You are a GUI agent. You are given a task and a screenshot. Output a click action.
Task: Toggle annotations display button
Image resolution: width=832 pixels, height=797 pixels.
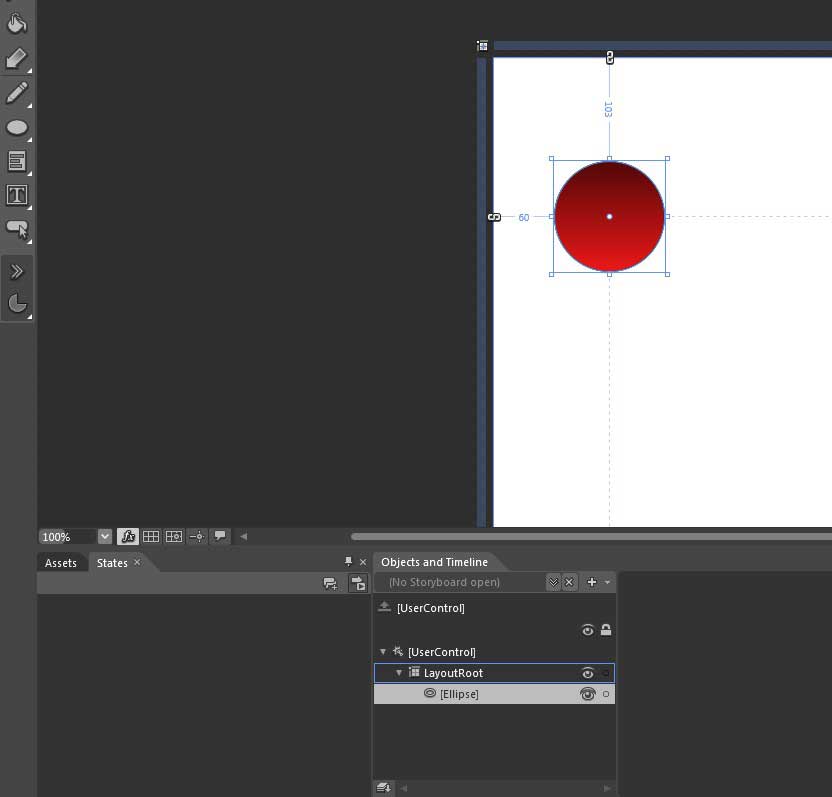click(220, 536)
